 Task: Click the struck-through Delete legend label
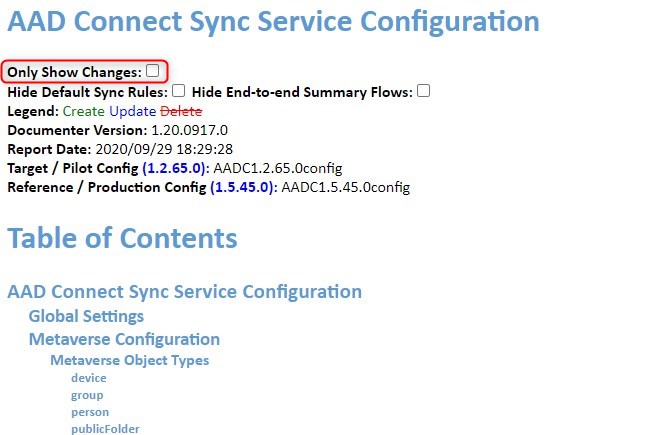[x=181, y=111]
